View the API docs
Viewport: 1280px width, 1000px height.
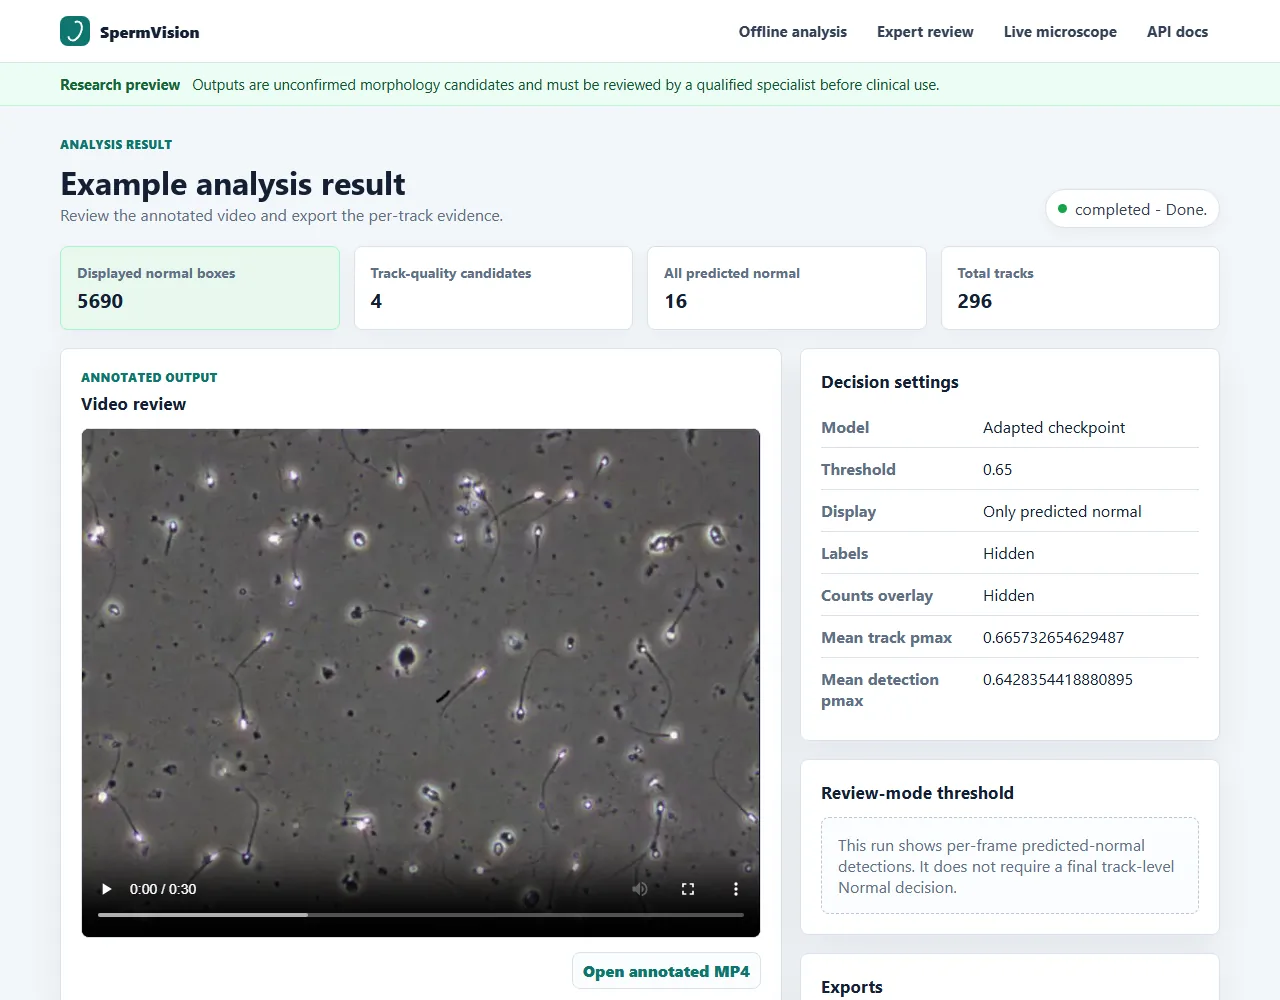pos(1177,32)
